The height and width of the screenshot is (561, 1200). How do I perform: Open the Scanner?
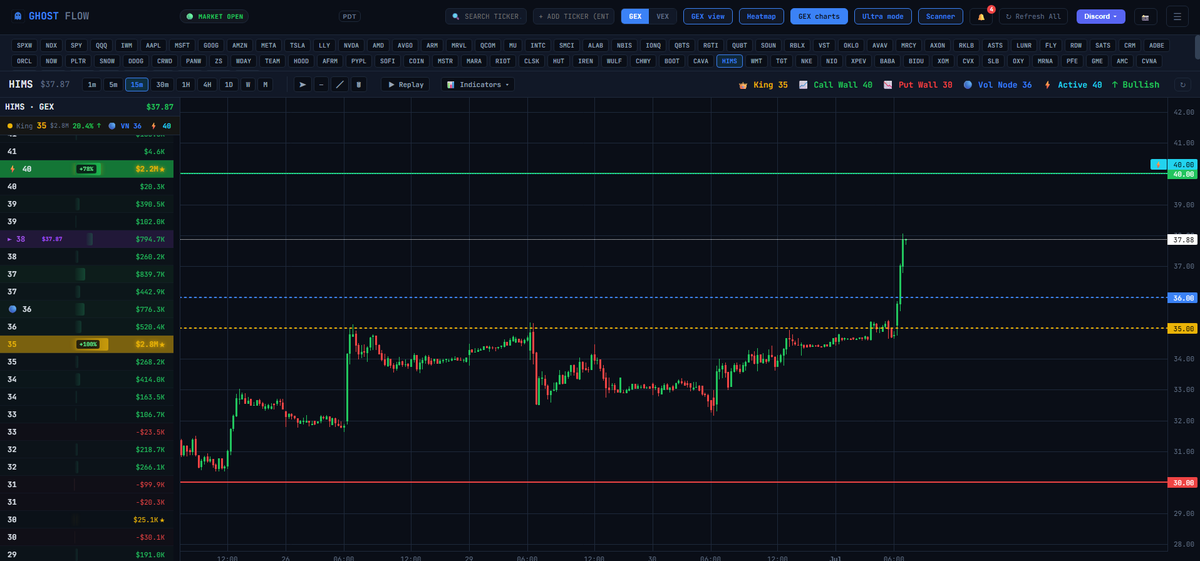[x=941, y=17]
